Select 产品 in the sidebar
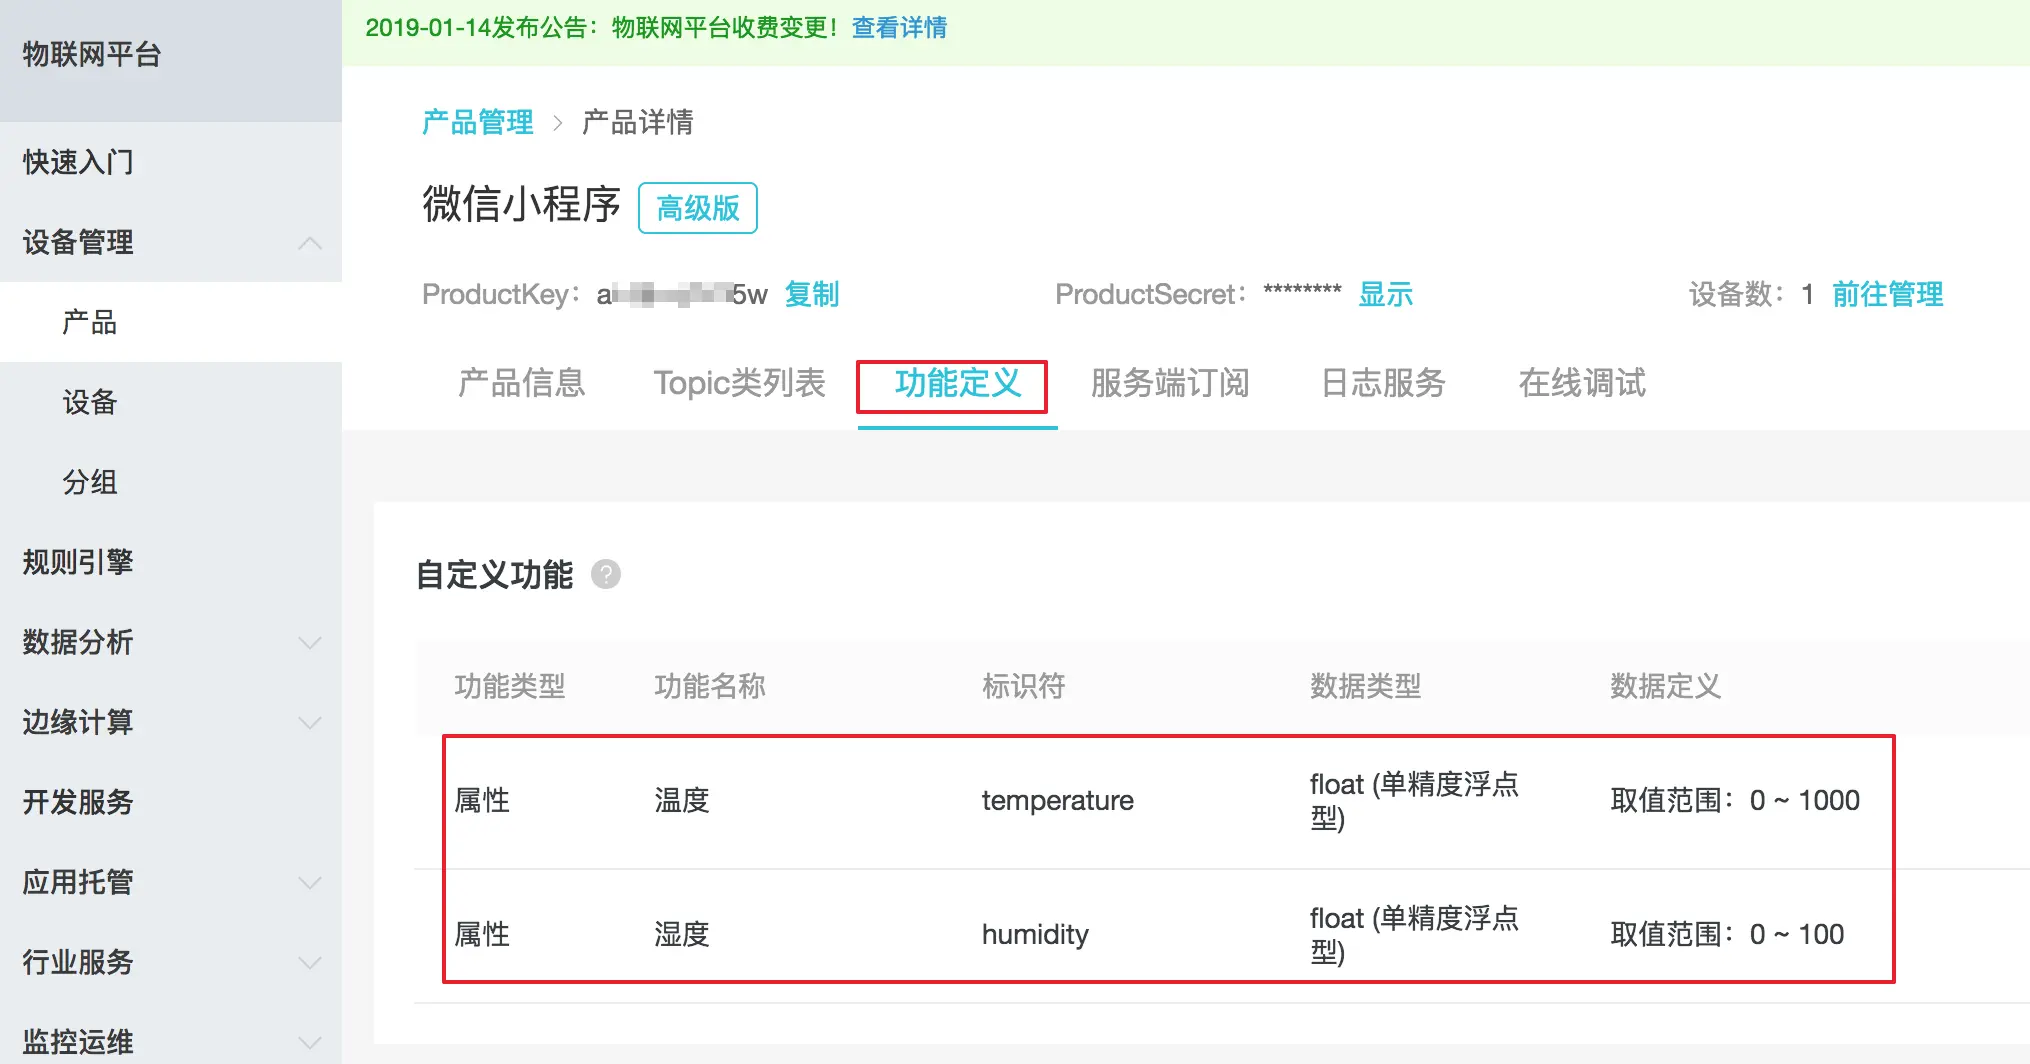The width and height of the screenshot is (2030, 1064). (90, 322)
